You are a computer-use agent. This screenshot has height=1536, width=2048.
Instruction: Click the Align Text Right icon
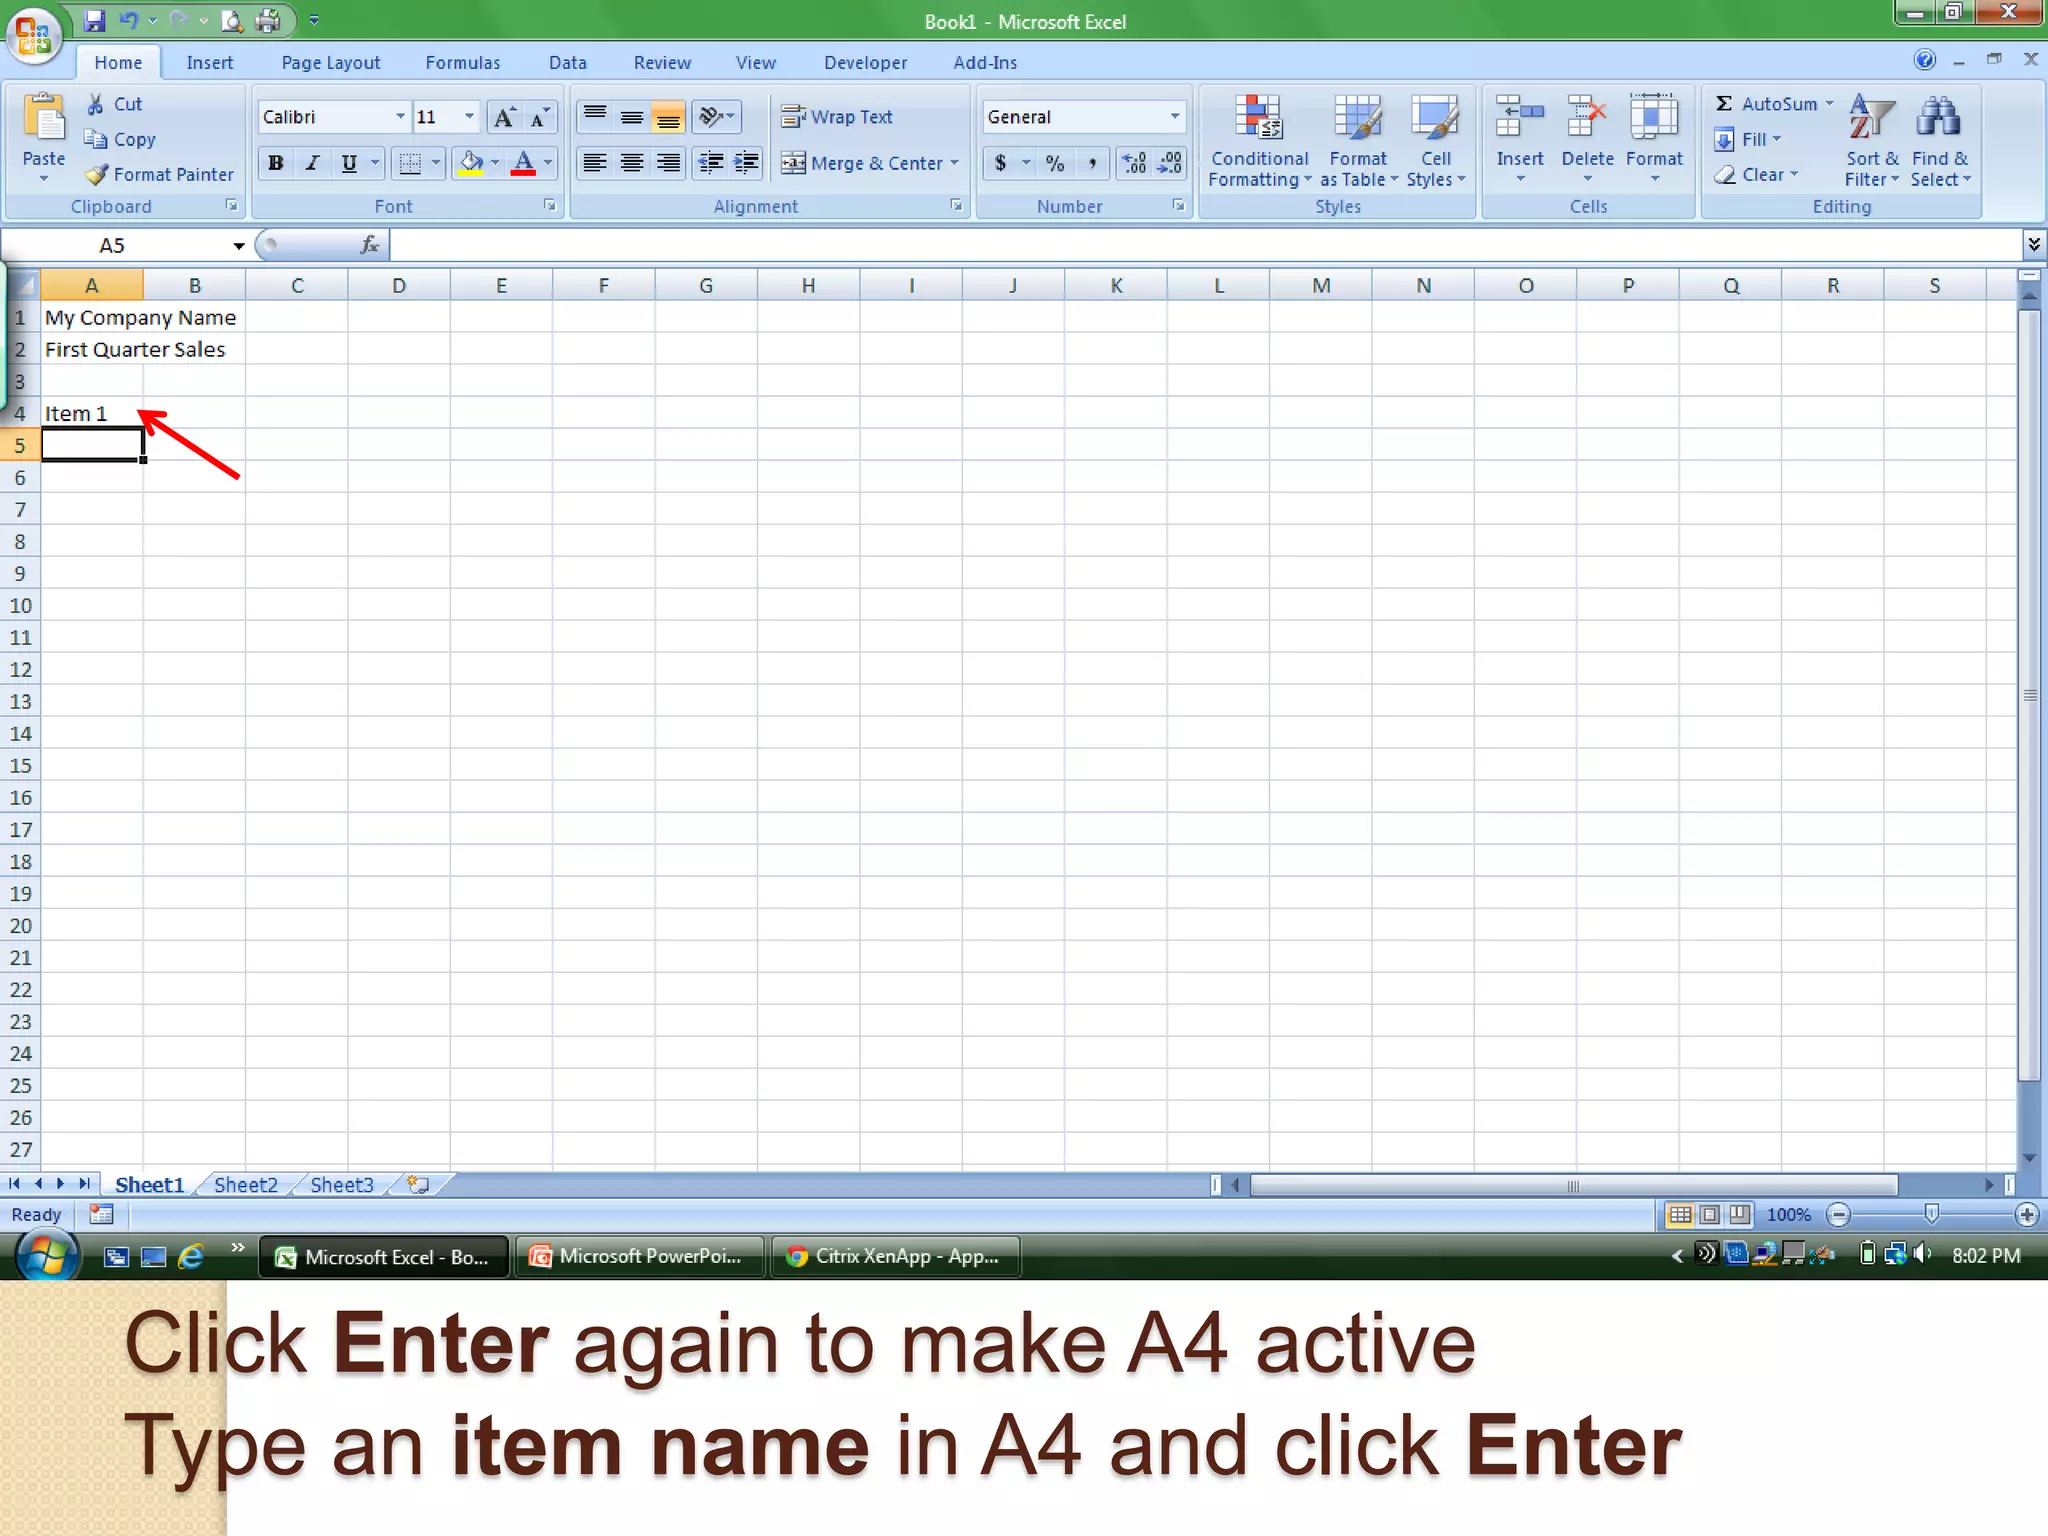[x=668, y=163]
